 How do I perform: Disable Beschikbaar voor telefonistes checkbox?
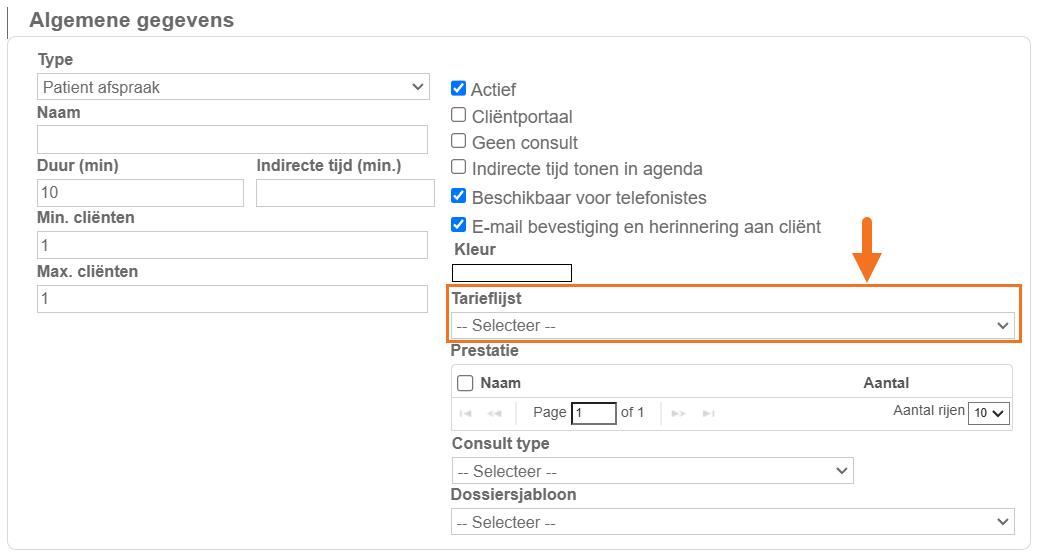[459, 197]
